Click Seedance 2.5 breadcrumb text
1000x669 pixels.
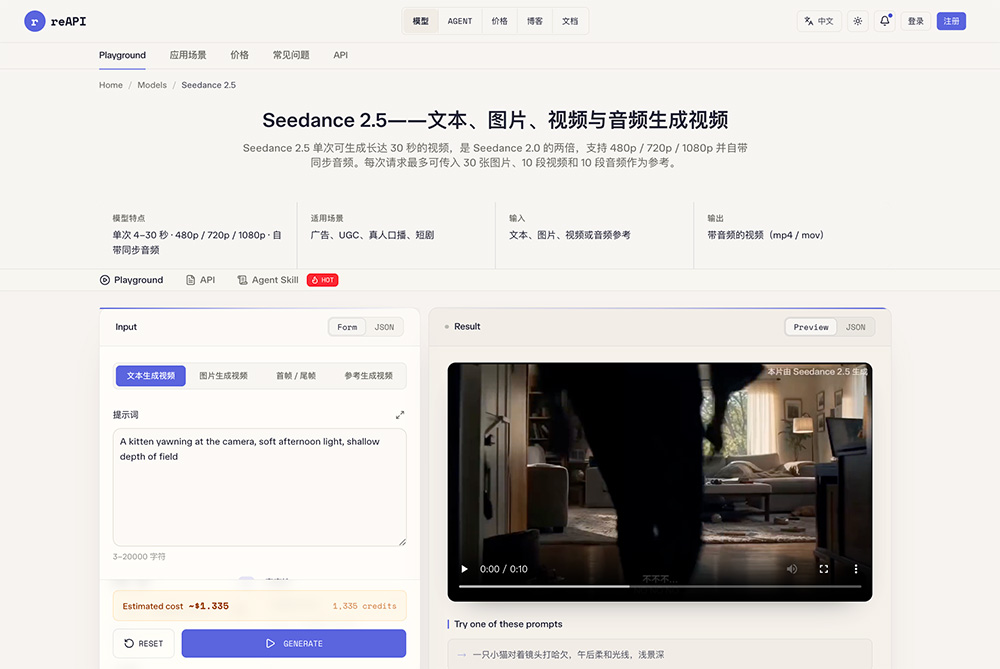coord(209,85)
